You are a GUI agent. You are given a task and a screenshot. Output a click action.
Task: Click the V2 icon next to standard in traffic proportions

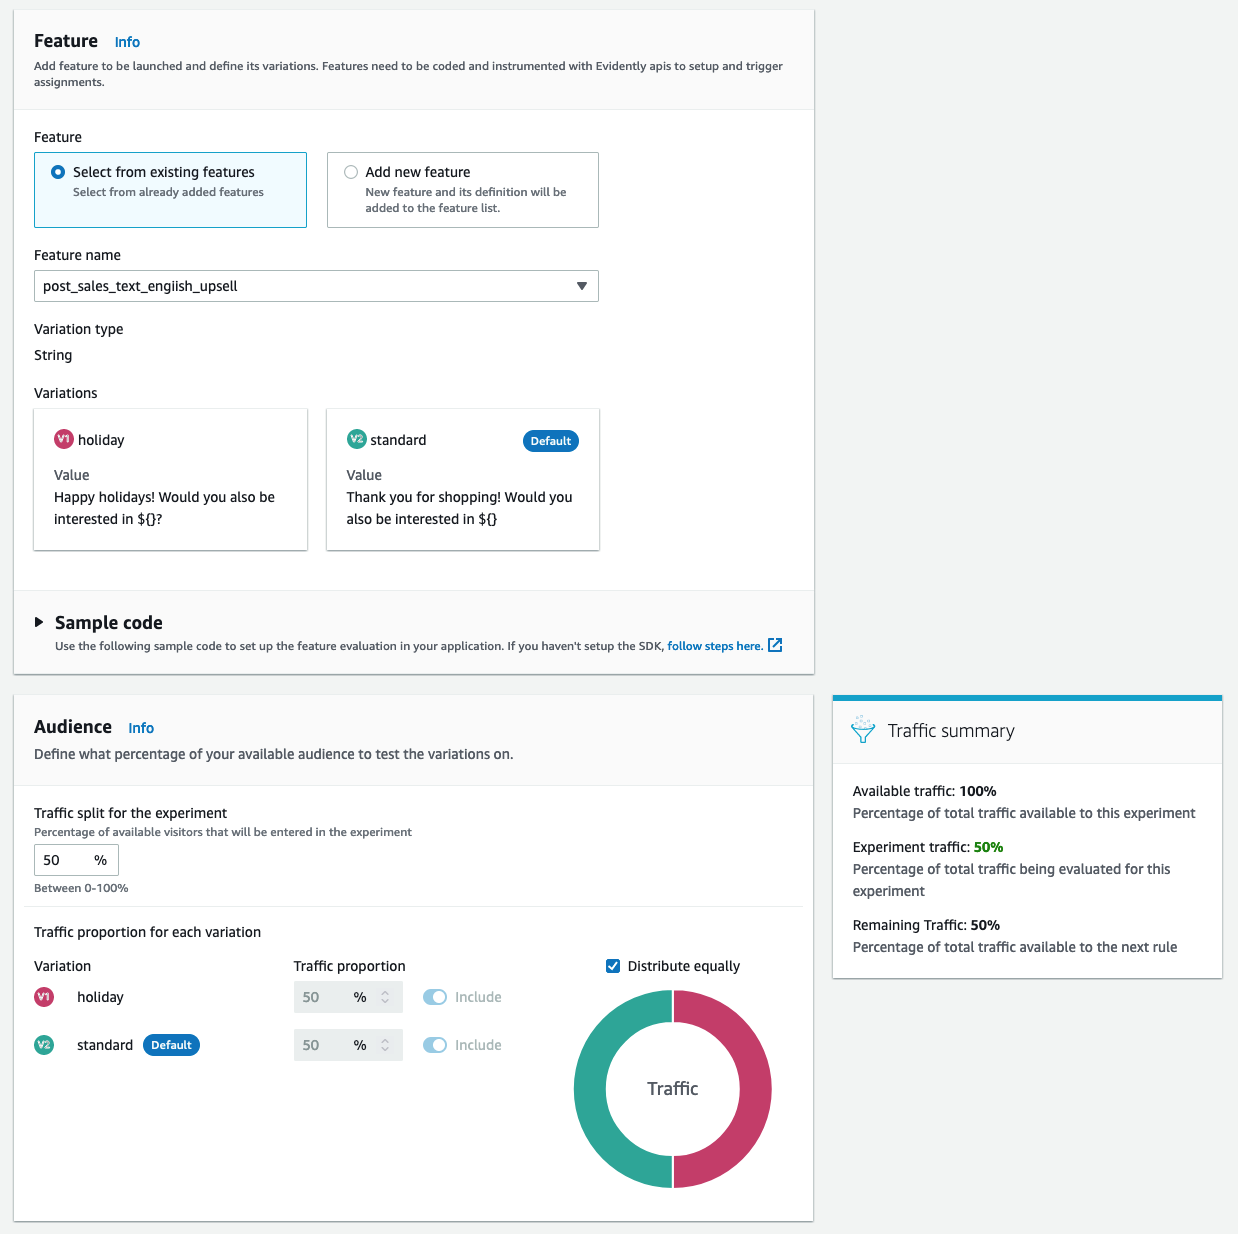coord(43,1045)
